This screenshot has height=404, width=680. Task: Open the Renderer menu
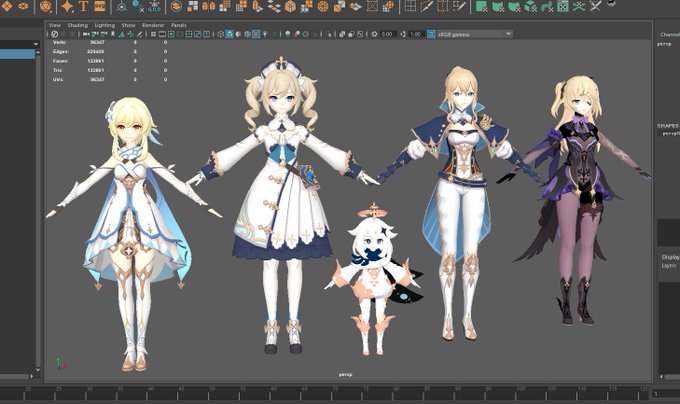pyautogui.click(x=153, y=25)
